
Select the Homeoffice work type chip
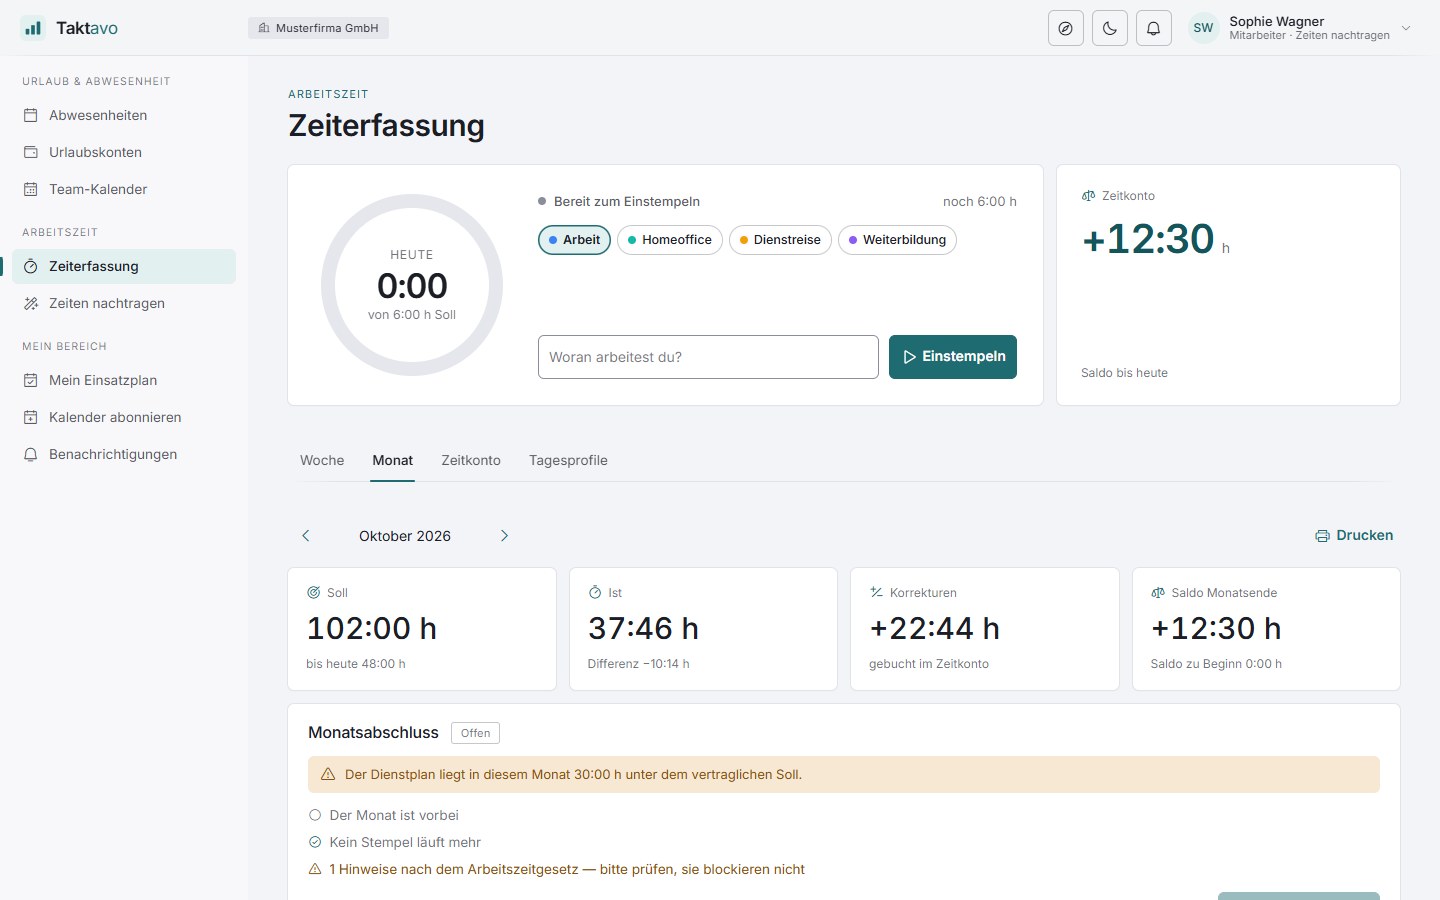[x=670, y=240]
